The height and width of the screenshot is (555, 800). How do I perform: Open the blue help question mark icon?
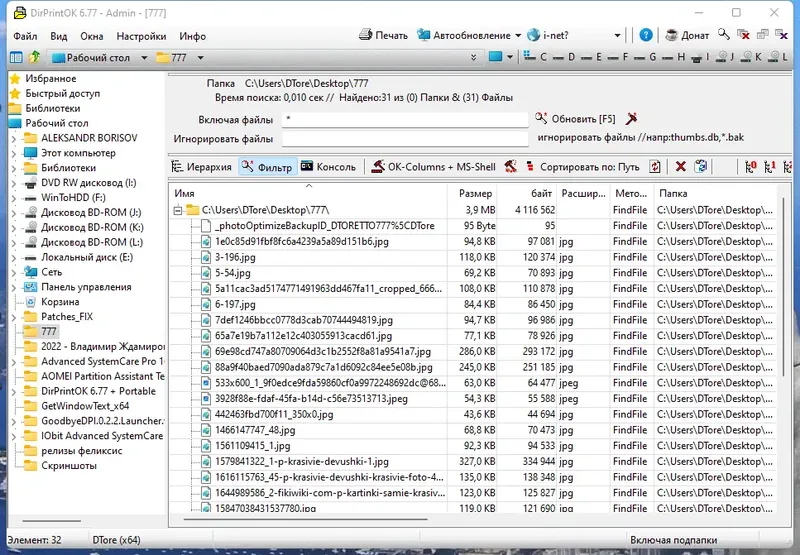[645, 35]
